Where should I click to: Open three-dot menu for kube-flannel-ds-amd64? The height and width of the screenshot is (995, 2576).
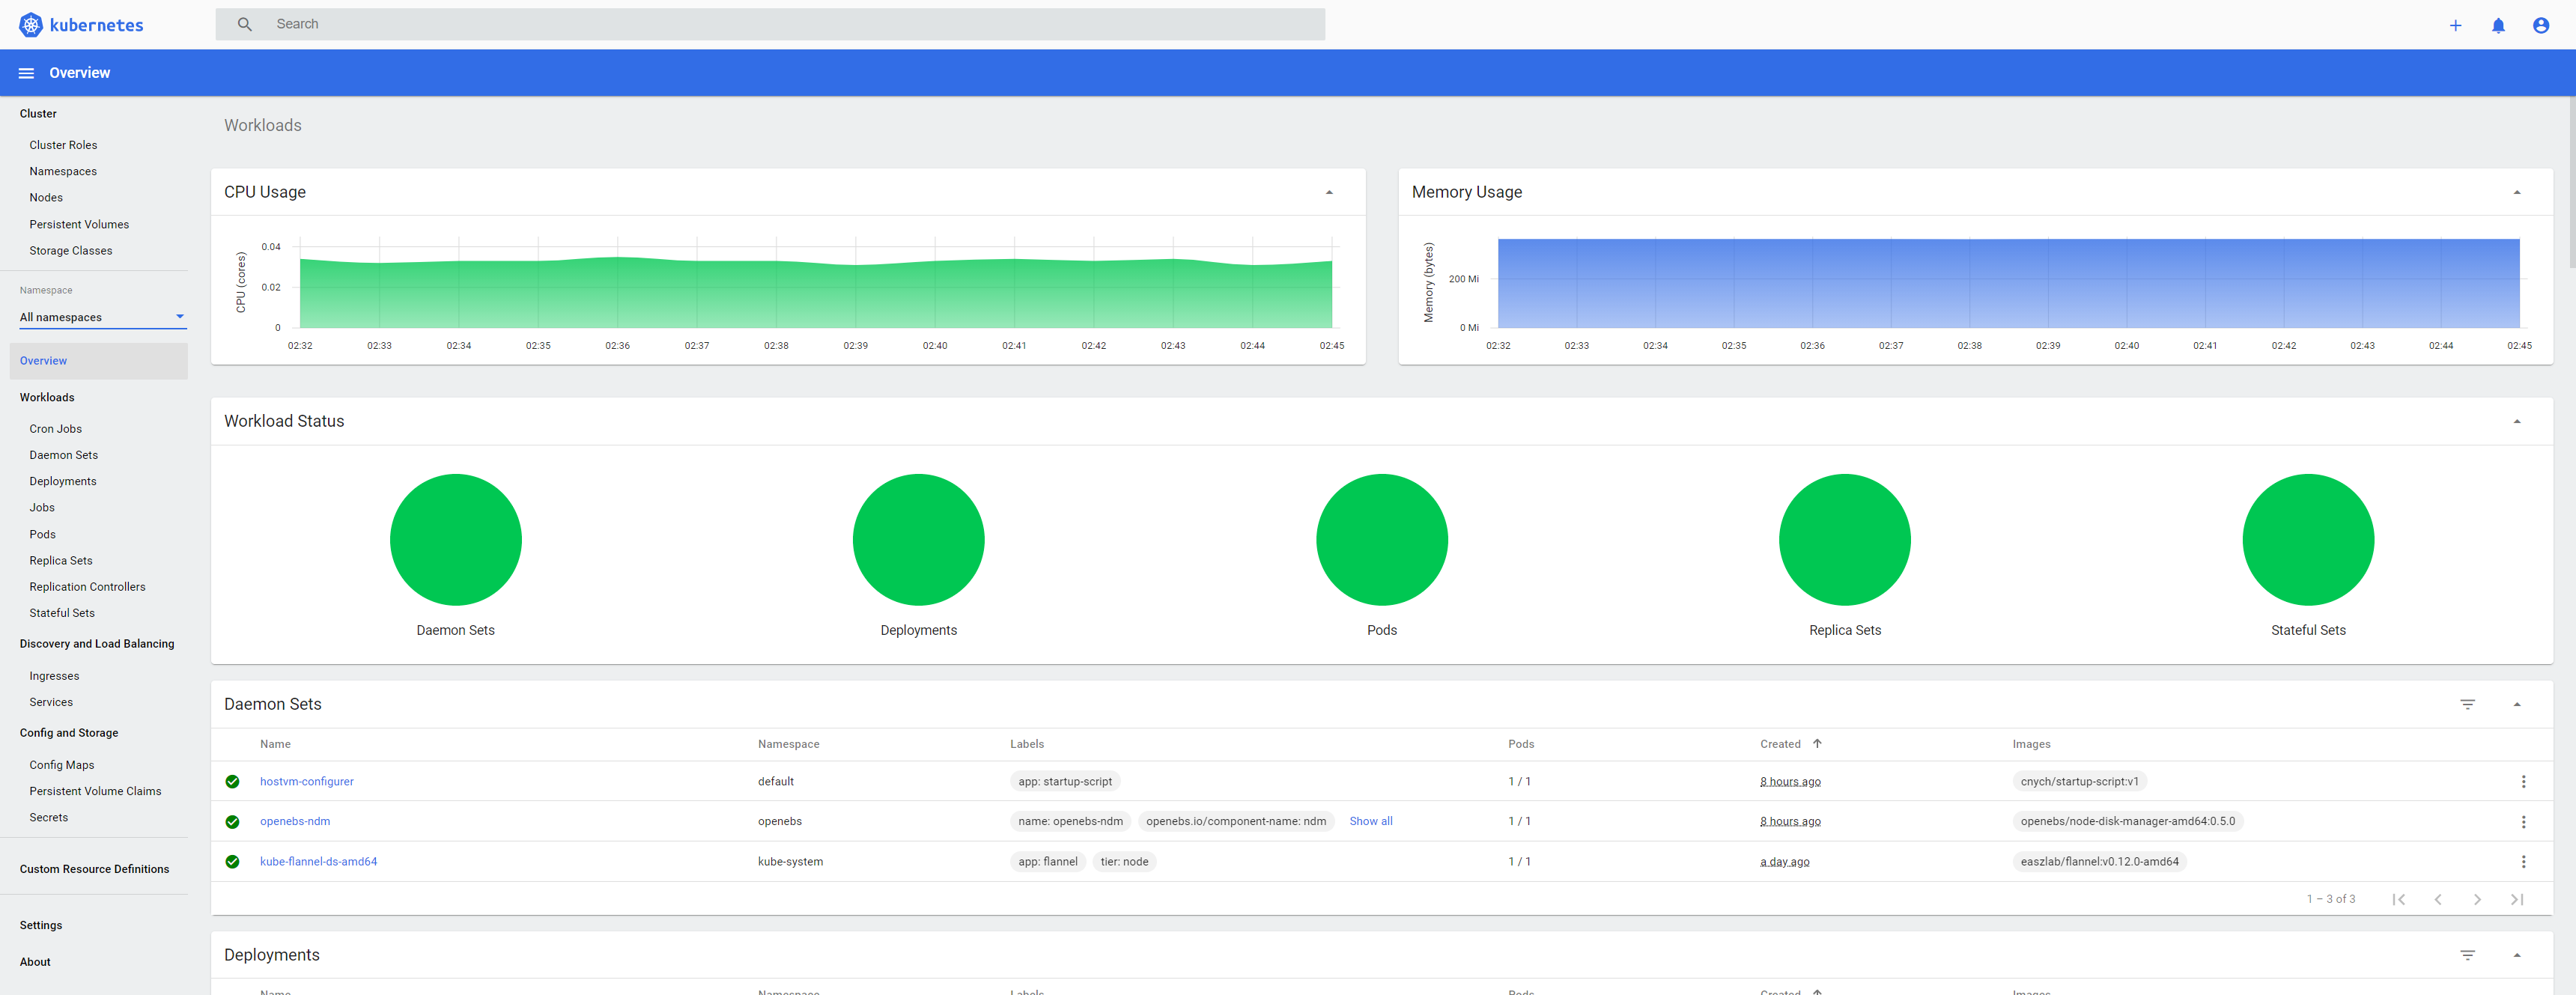coord(2522,861)
